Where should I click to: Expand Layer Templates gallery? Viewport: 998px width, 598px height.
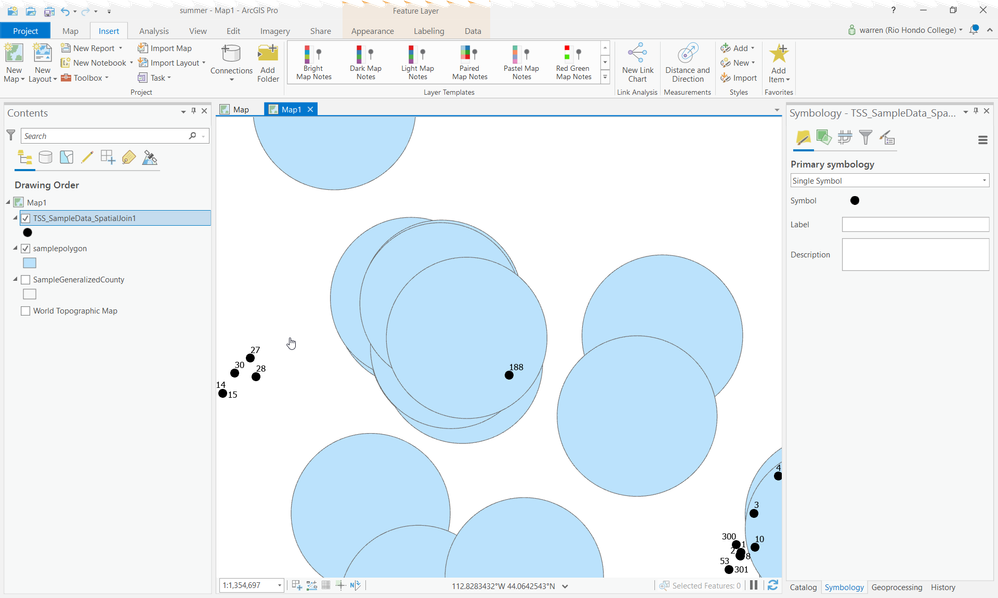point(605,77)
